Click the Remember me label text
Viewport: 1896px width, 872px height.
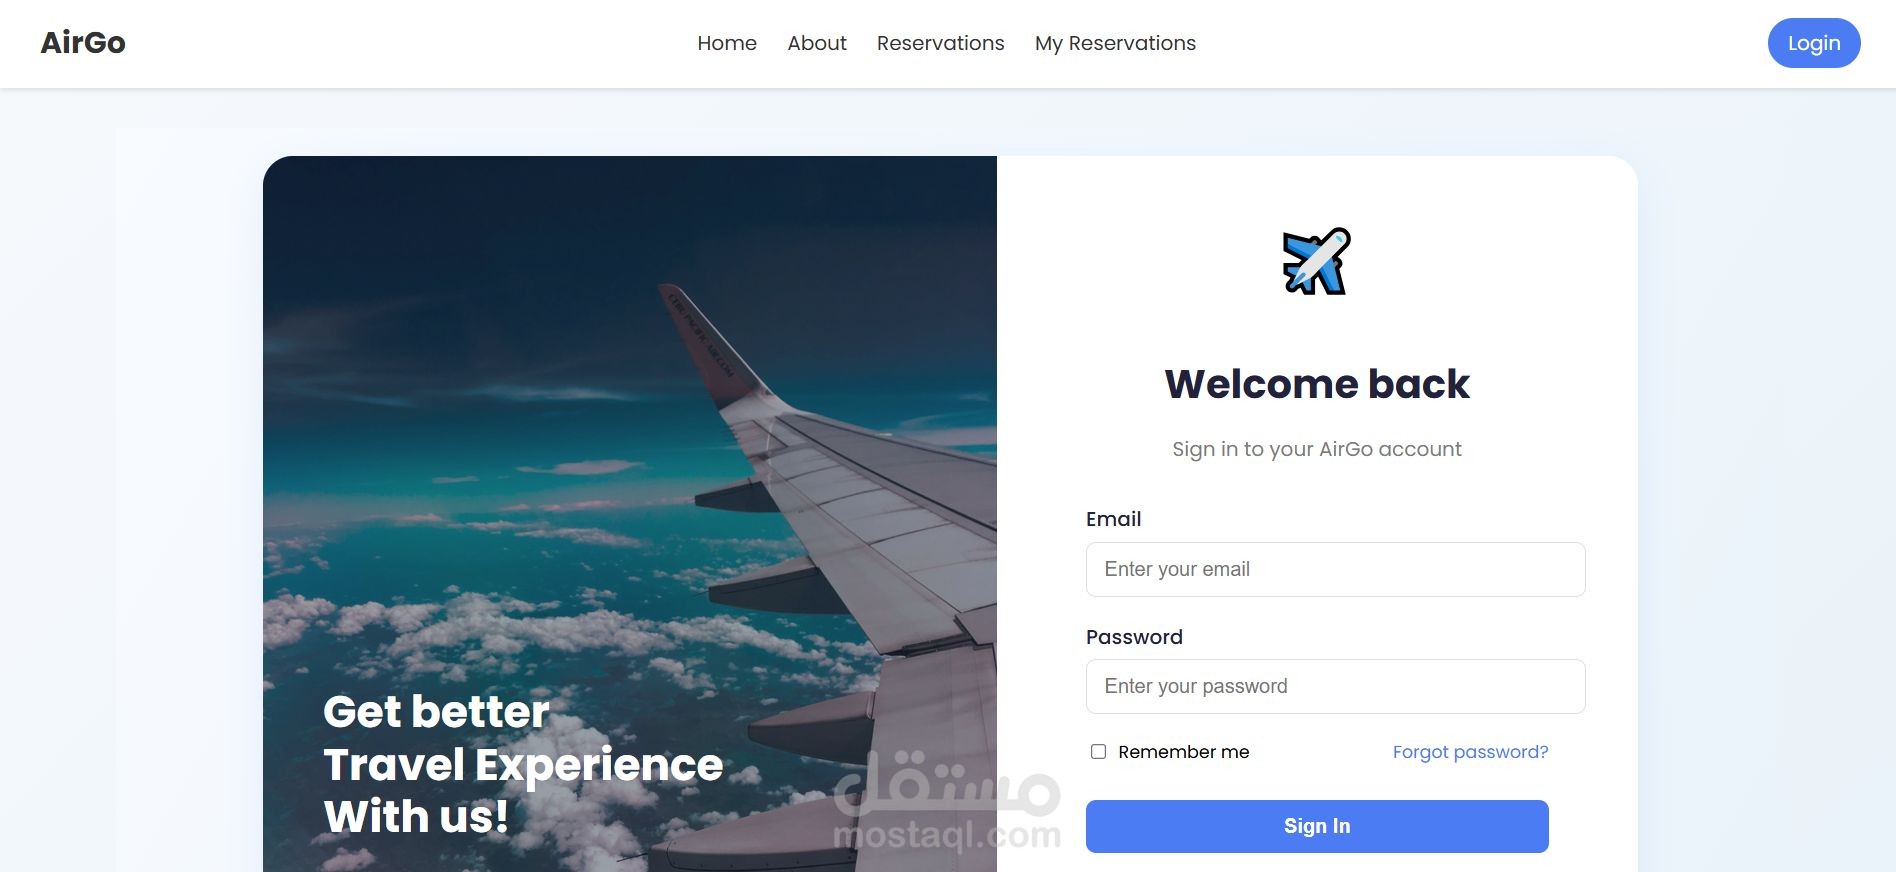click(x=1183, y=752)
